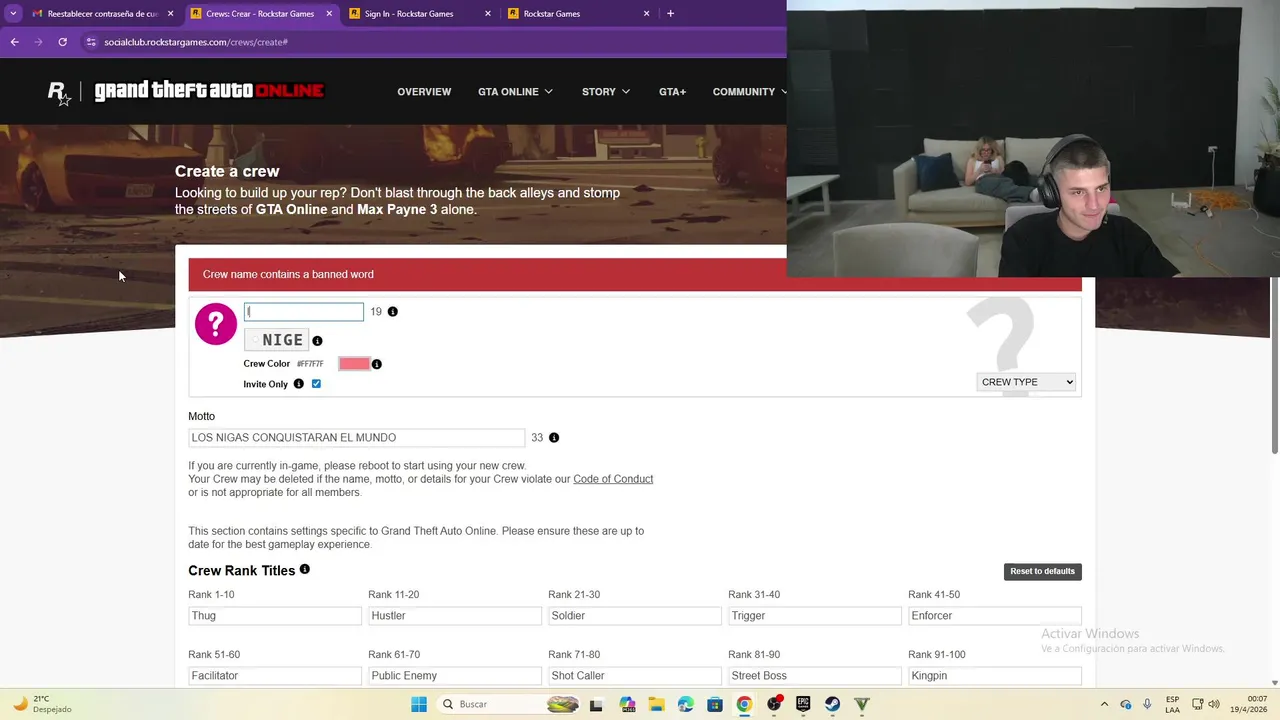Show hidden system tray icons chevron
1280x720 pixels.
(x=1104, y=704)
